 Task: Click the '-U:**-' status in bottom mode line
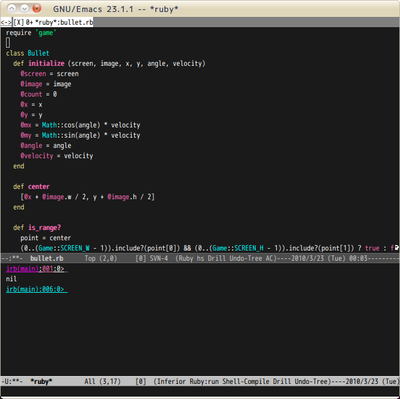point(12,381)
